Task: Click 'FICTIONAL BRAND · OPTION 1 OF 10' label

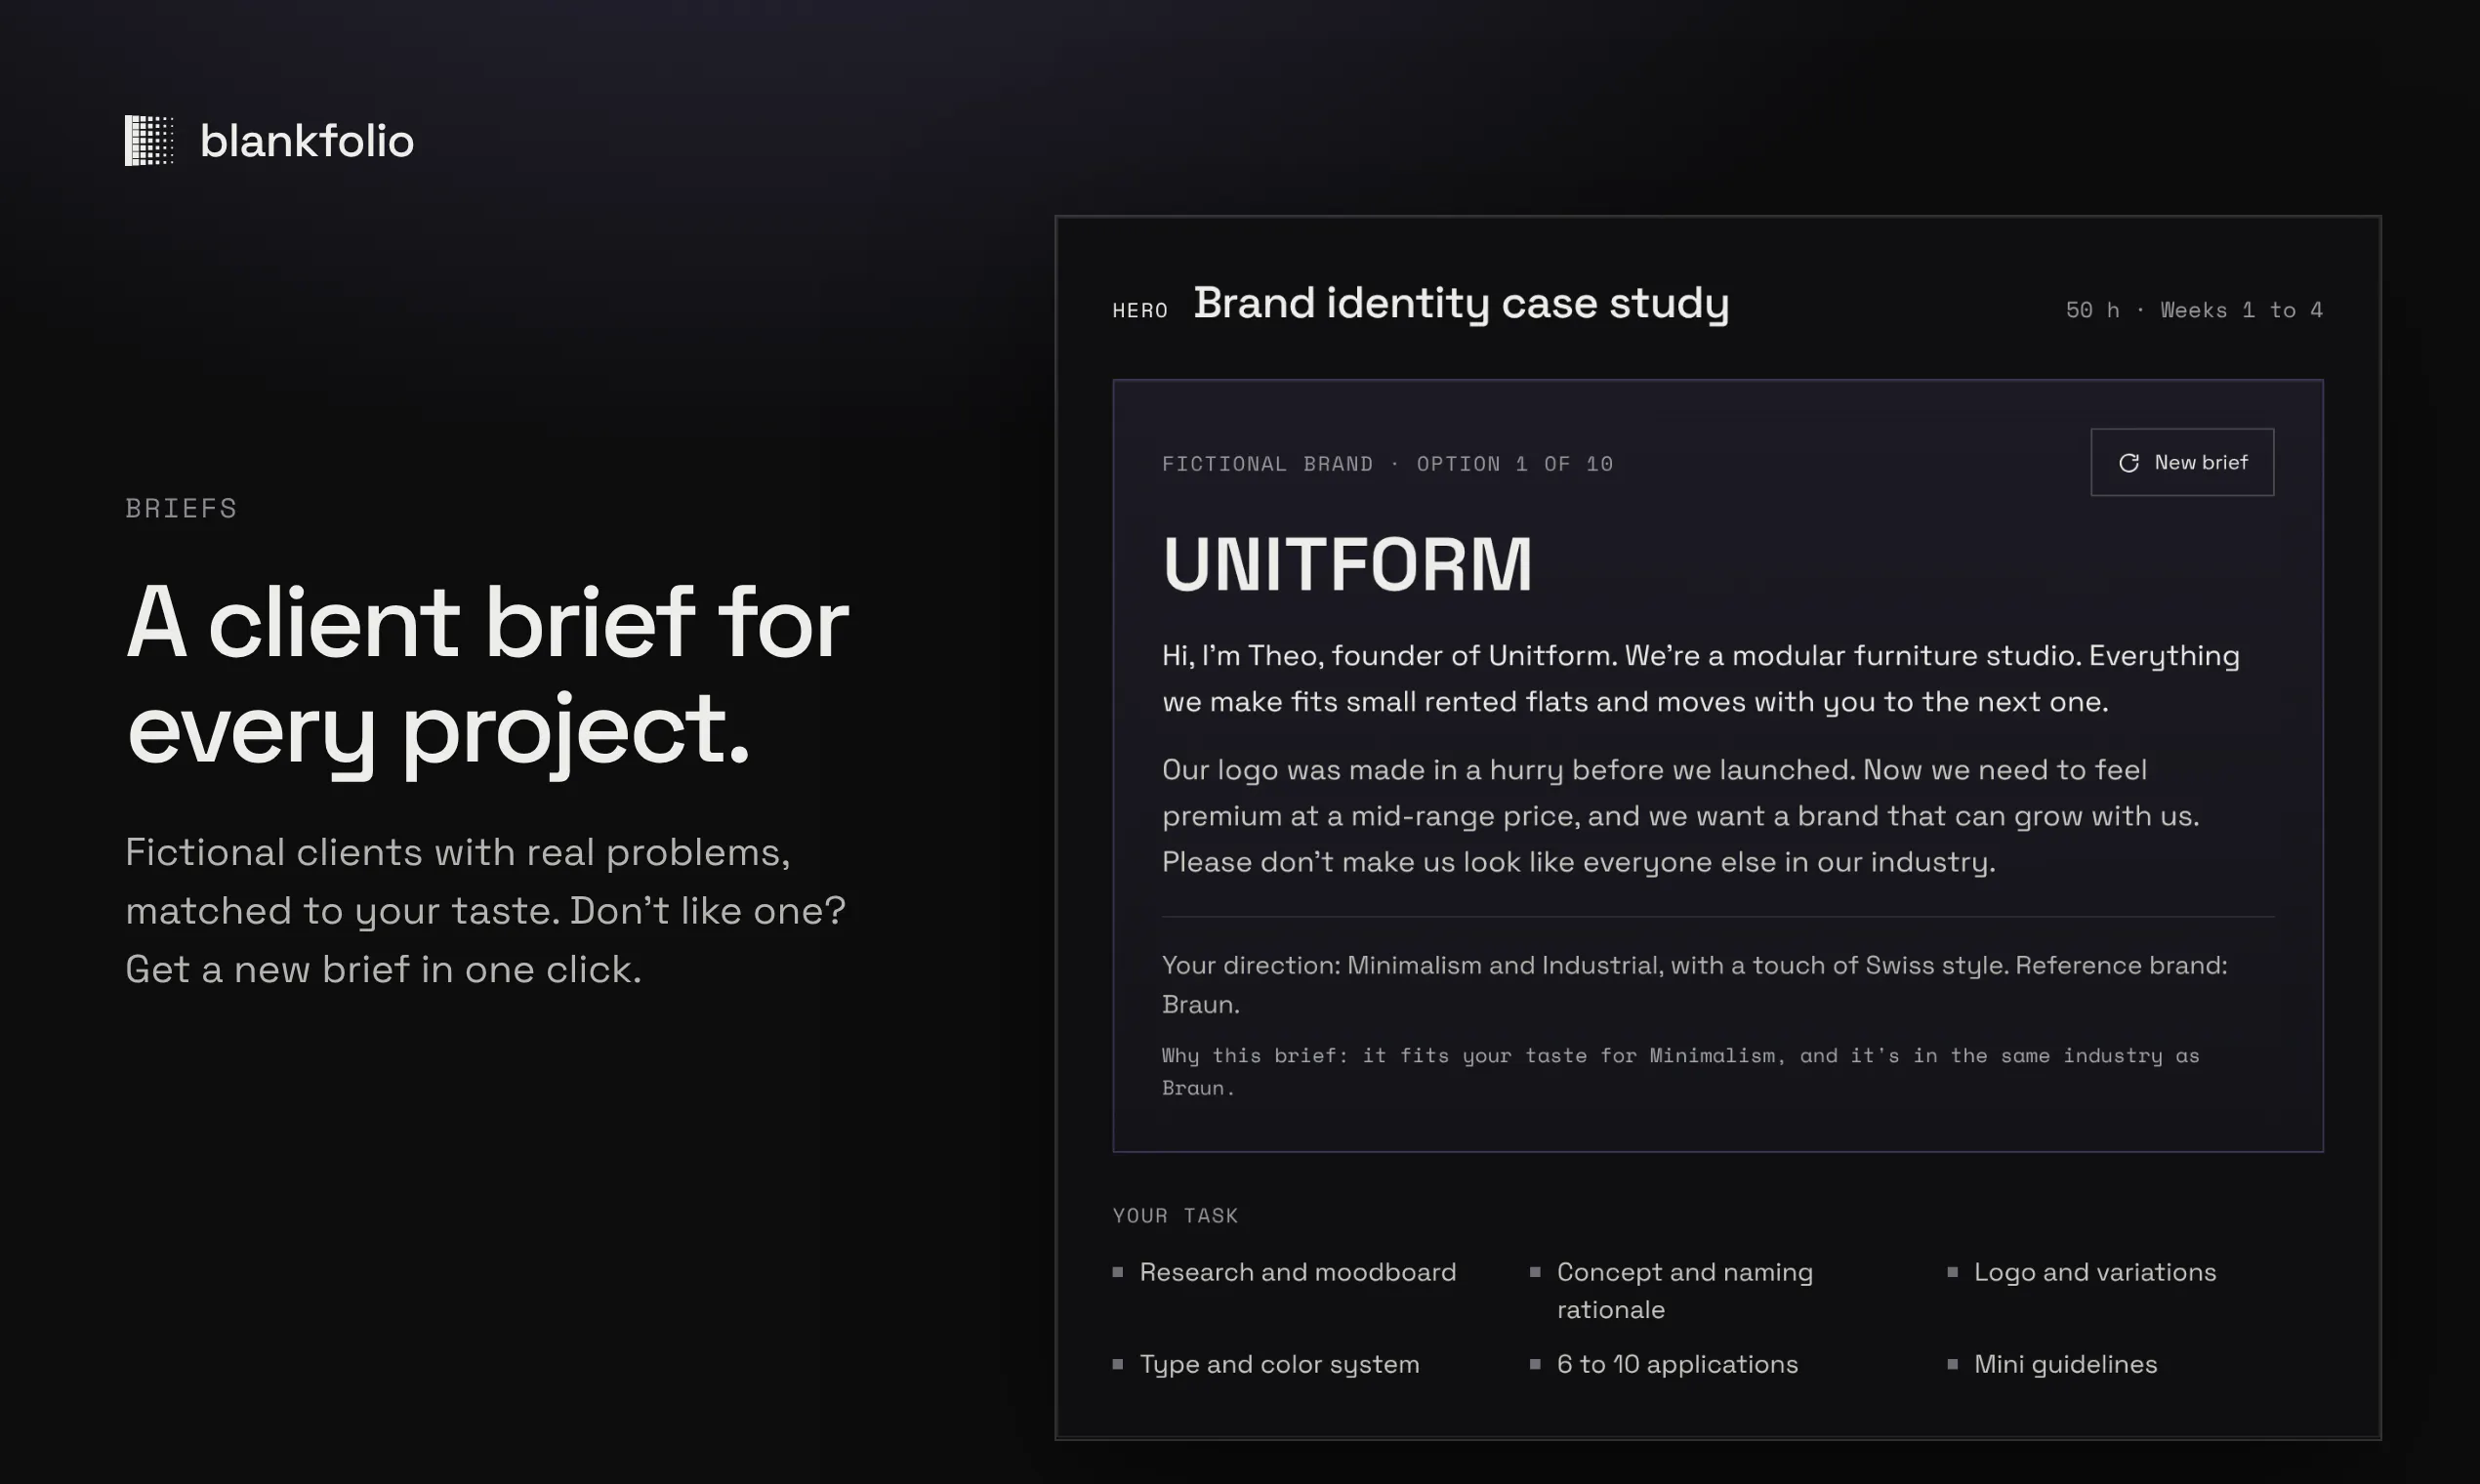Action: pos(1387,464)
